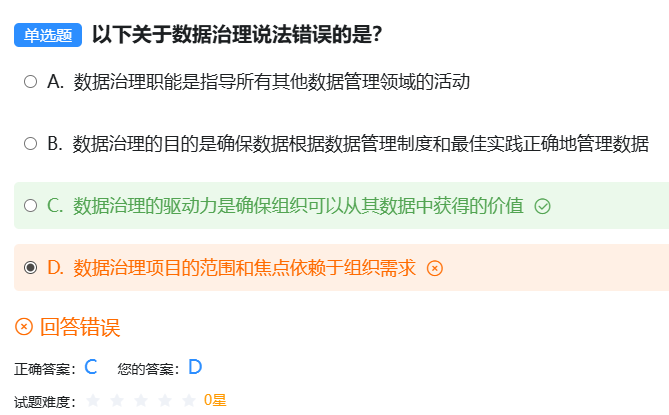Click option D text about 数据治理项目的范围
The height and width of the screenshot is (415, 669).
(x=244, y=268)
